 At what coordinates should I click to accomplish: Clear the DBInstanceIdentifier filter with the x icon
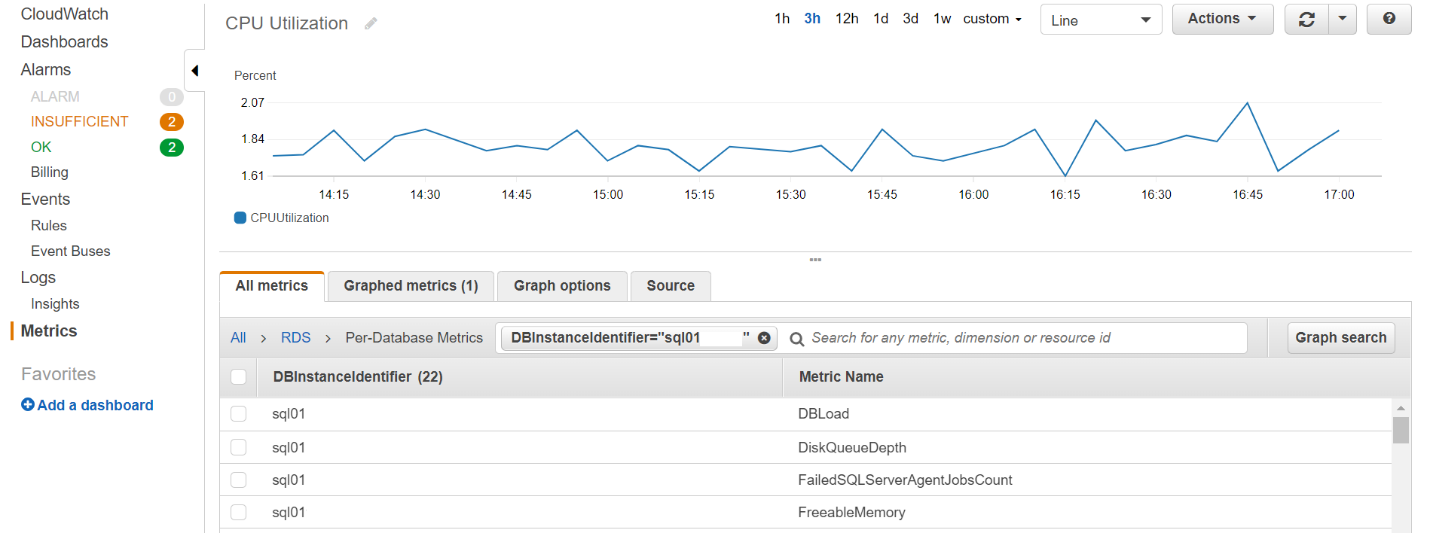(x=764, y=338)
